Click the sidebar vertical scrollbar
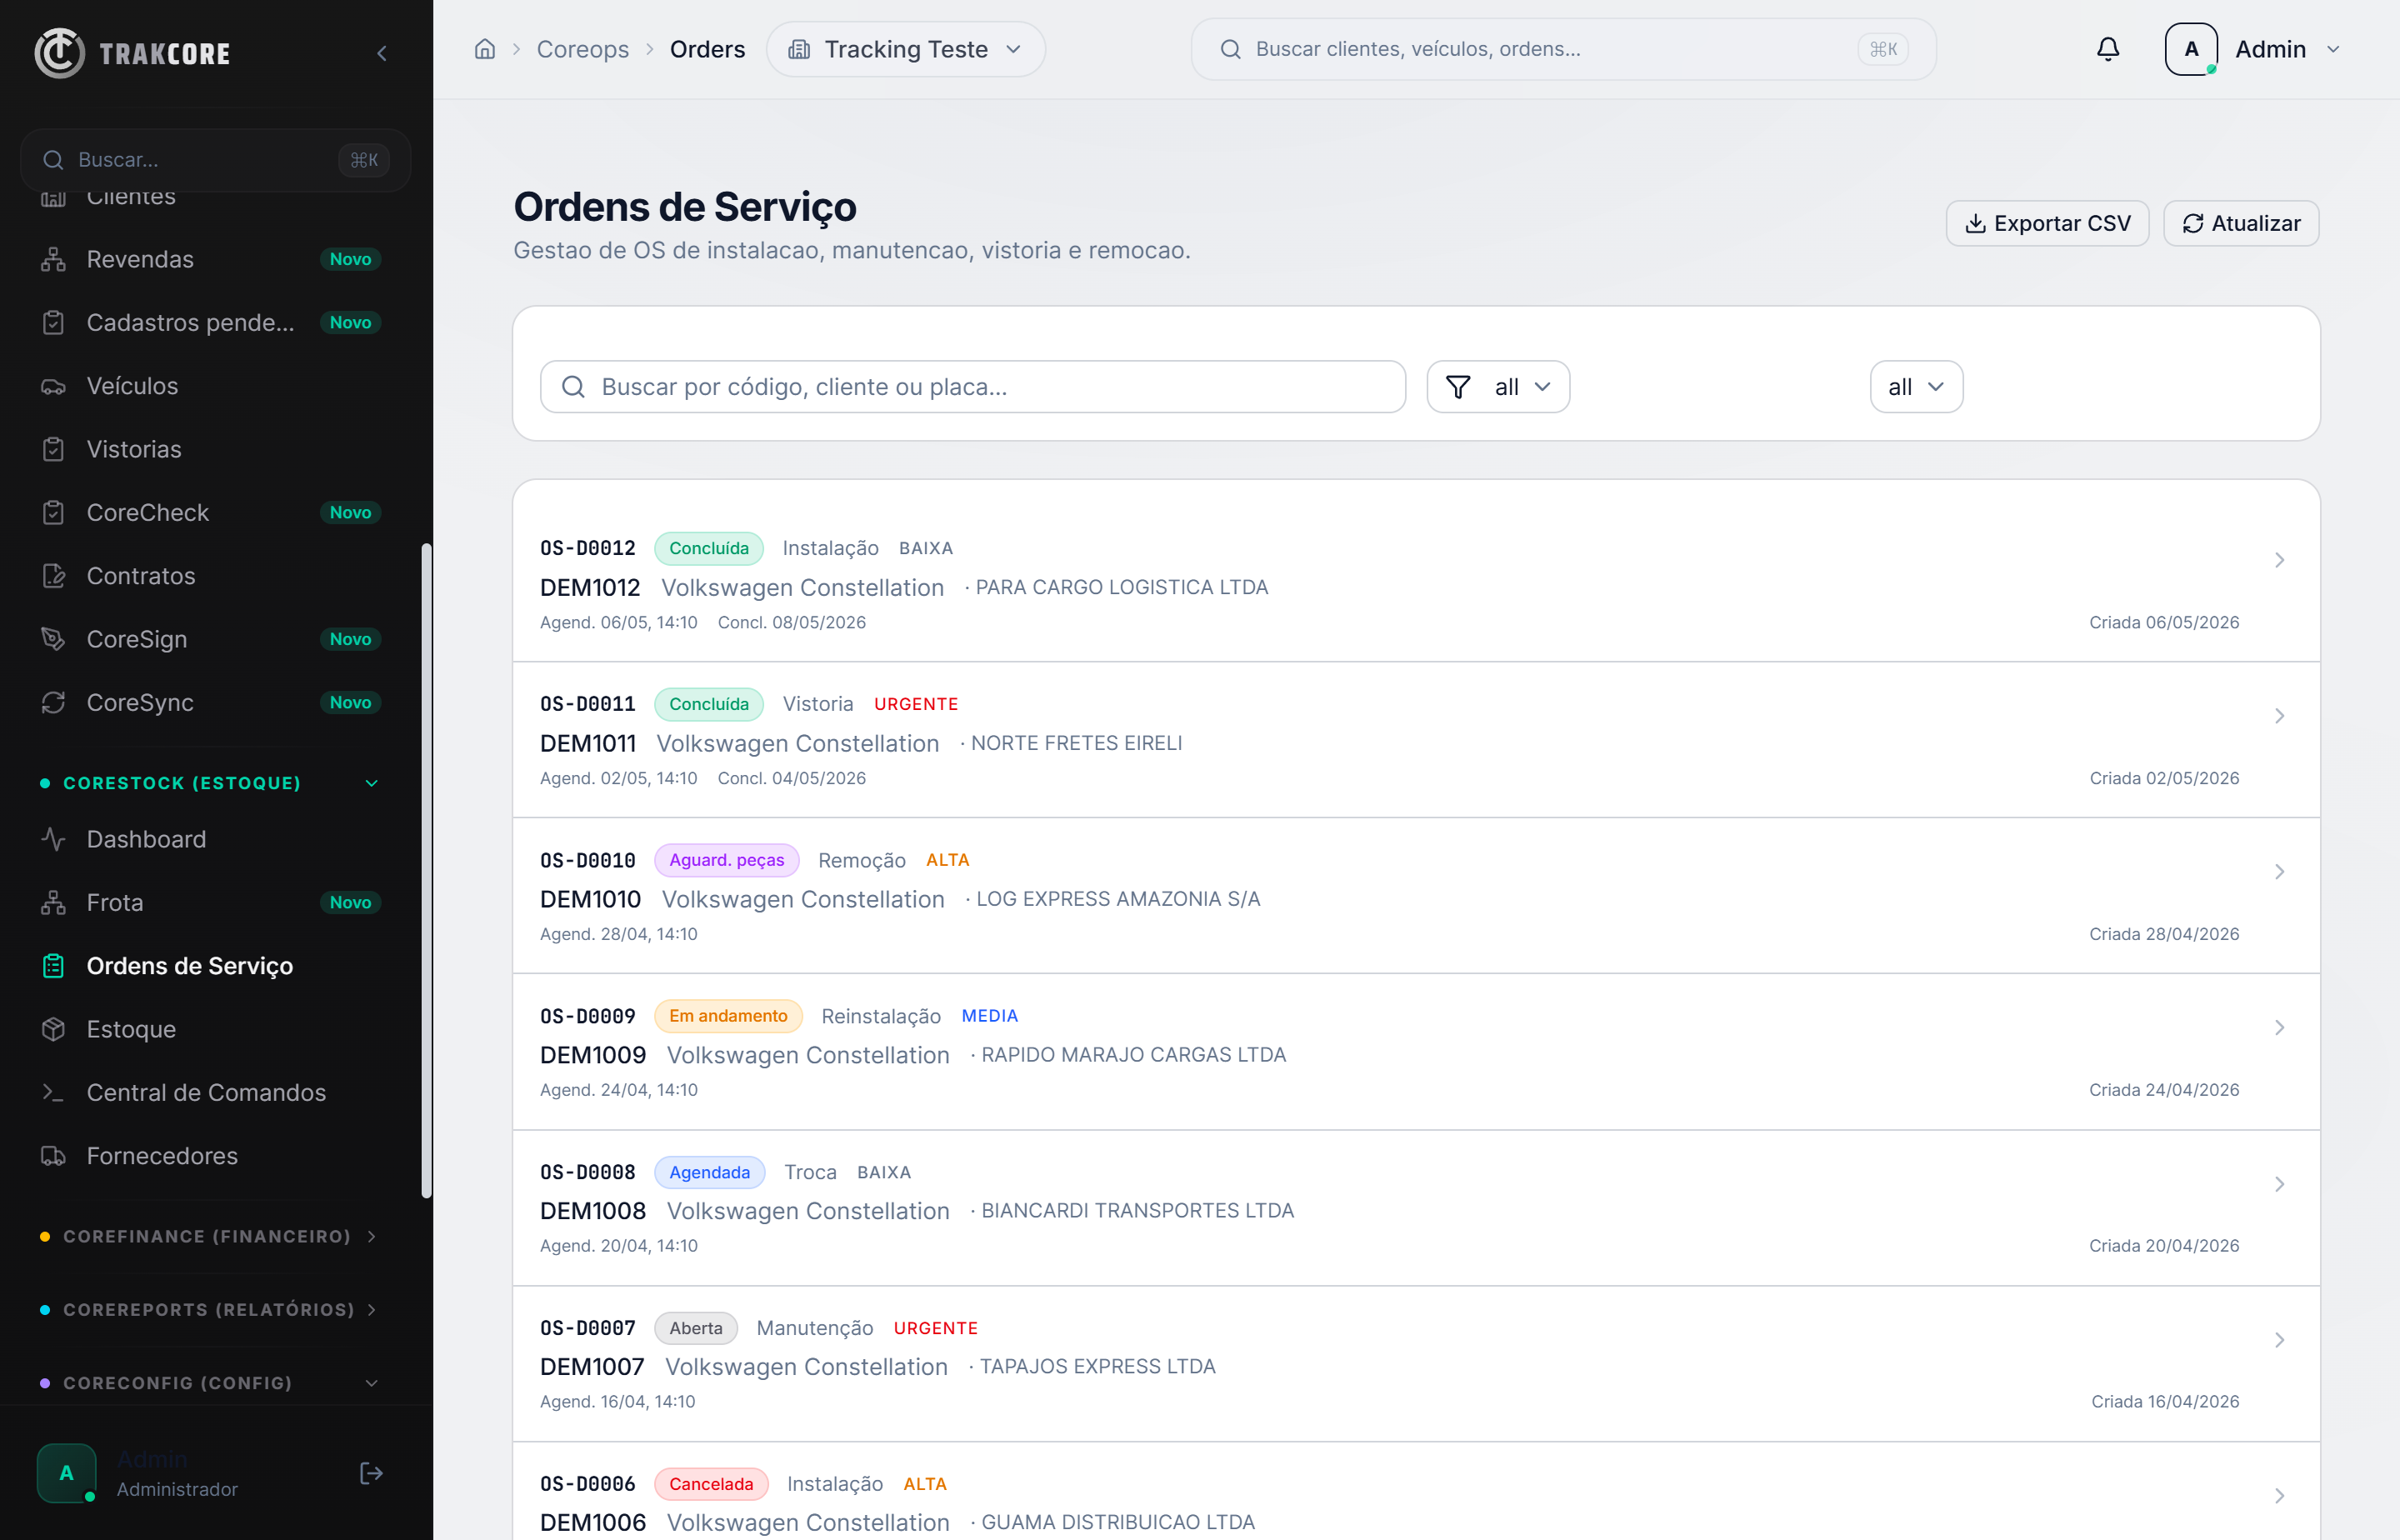This screenshot has width=2400, height=1540. coord(427,870)
